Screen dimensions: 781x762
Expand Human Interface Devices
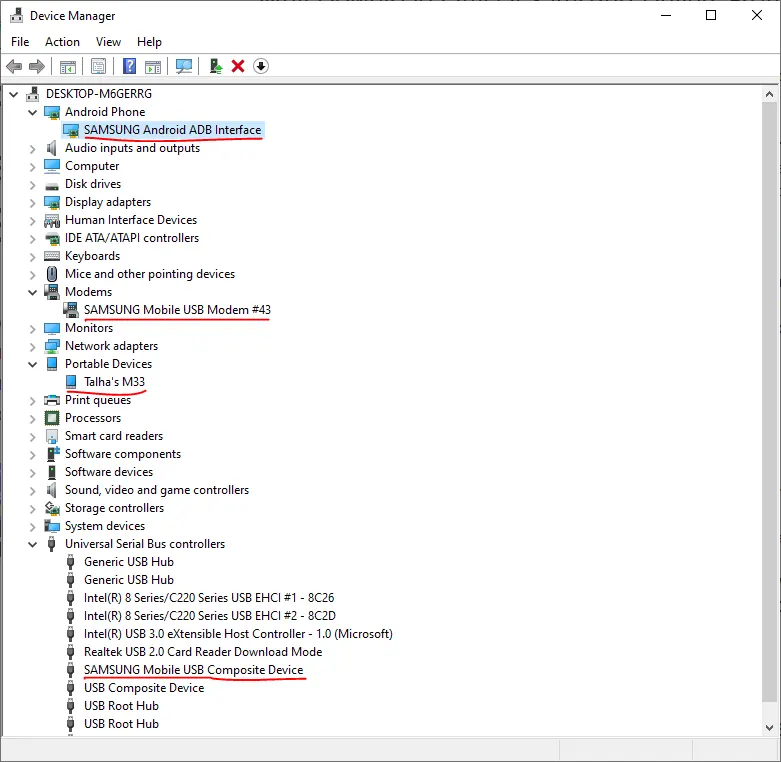point(32,221)
